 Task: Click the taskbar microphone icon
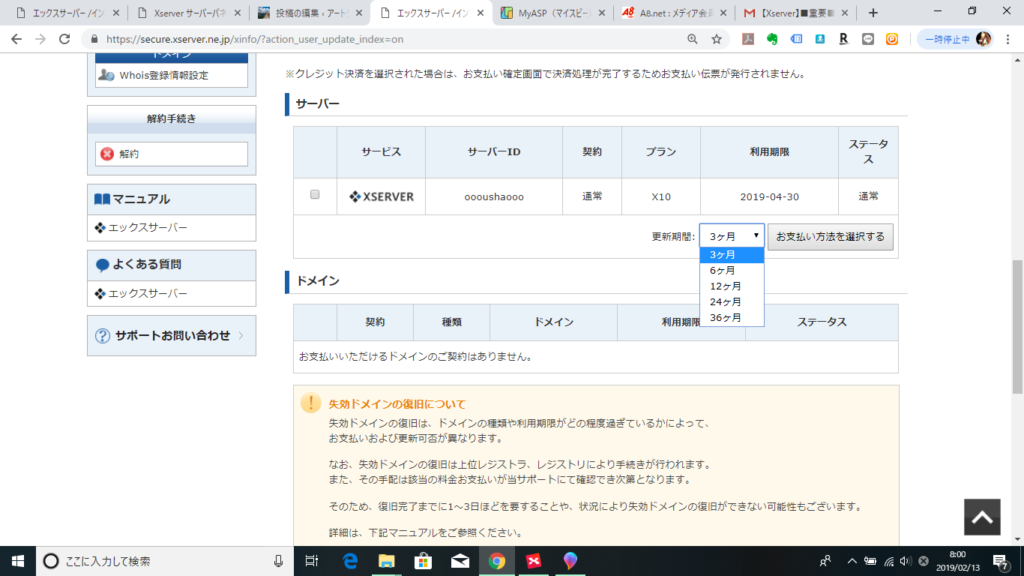(x=278, y=561)
